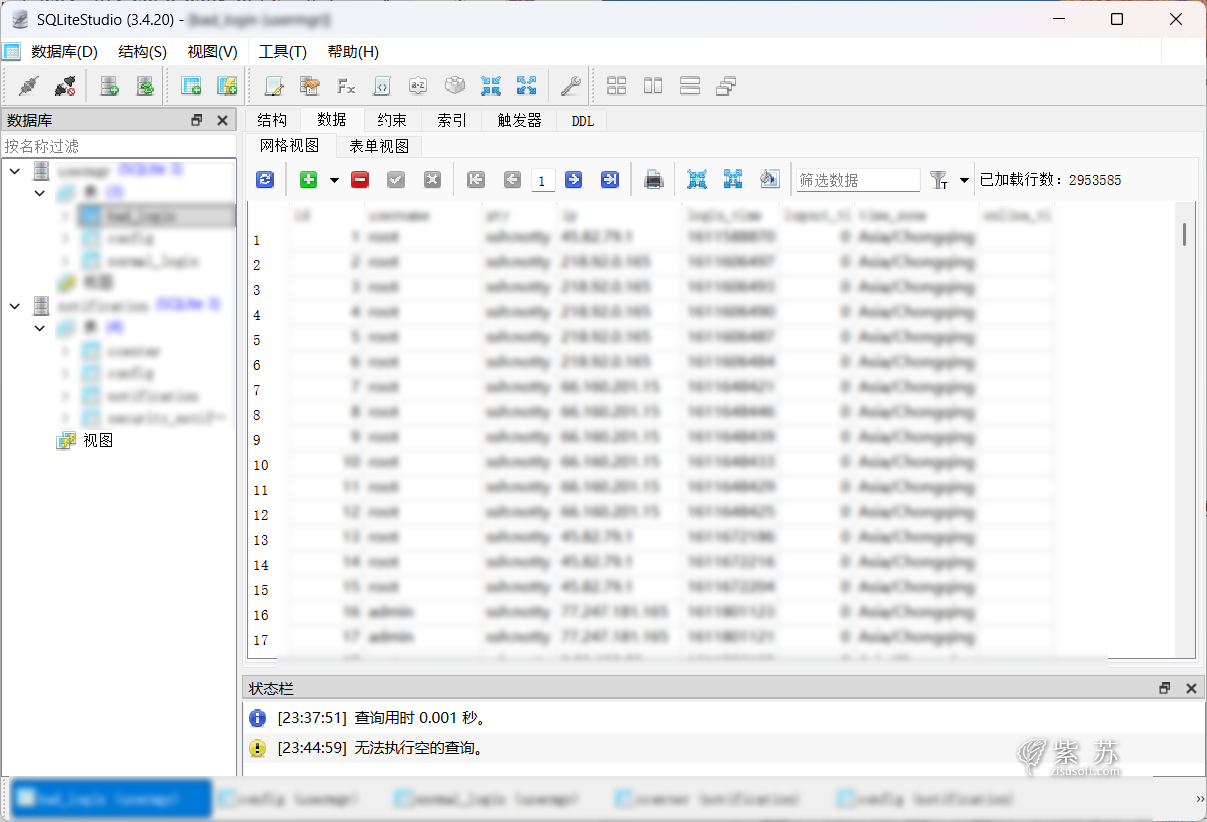Go to the next data page

coord(573,180)
